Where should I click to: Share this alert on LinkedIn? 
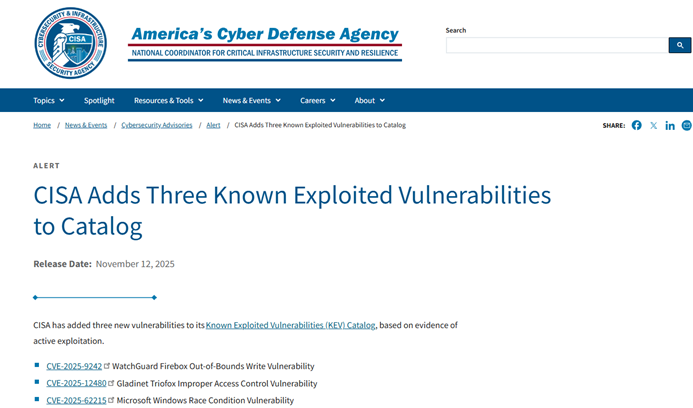(670, 125)
